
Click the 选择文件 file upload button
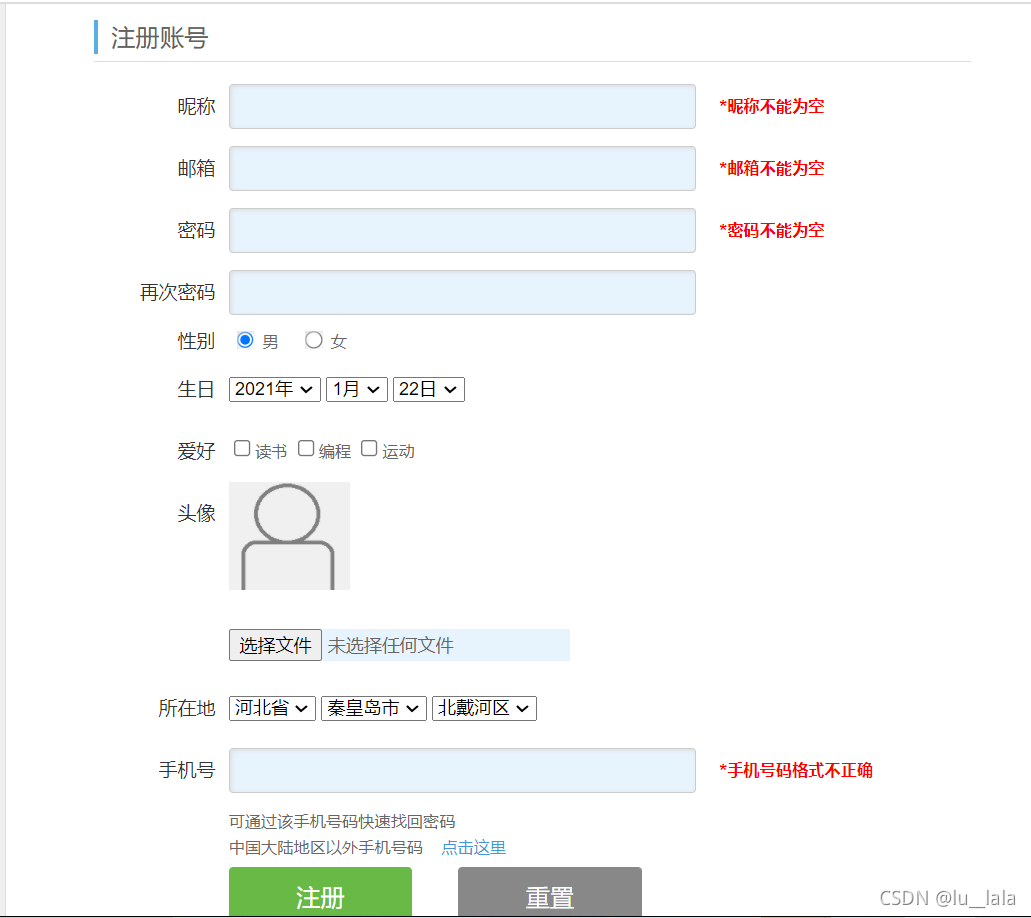[275, 645]
